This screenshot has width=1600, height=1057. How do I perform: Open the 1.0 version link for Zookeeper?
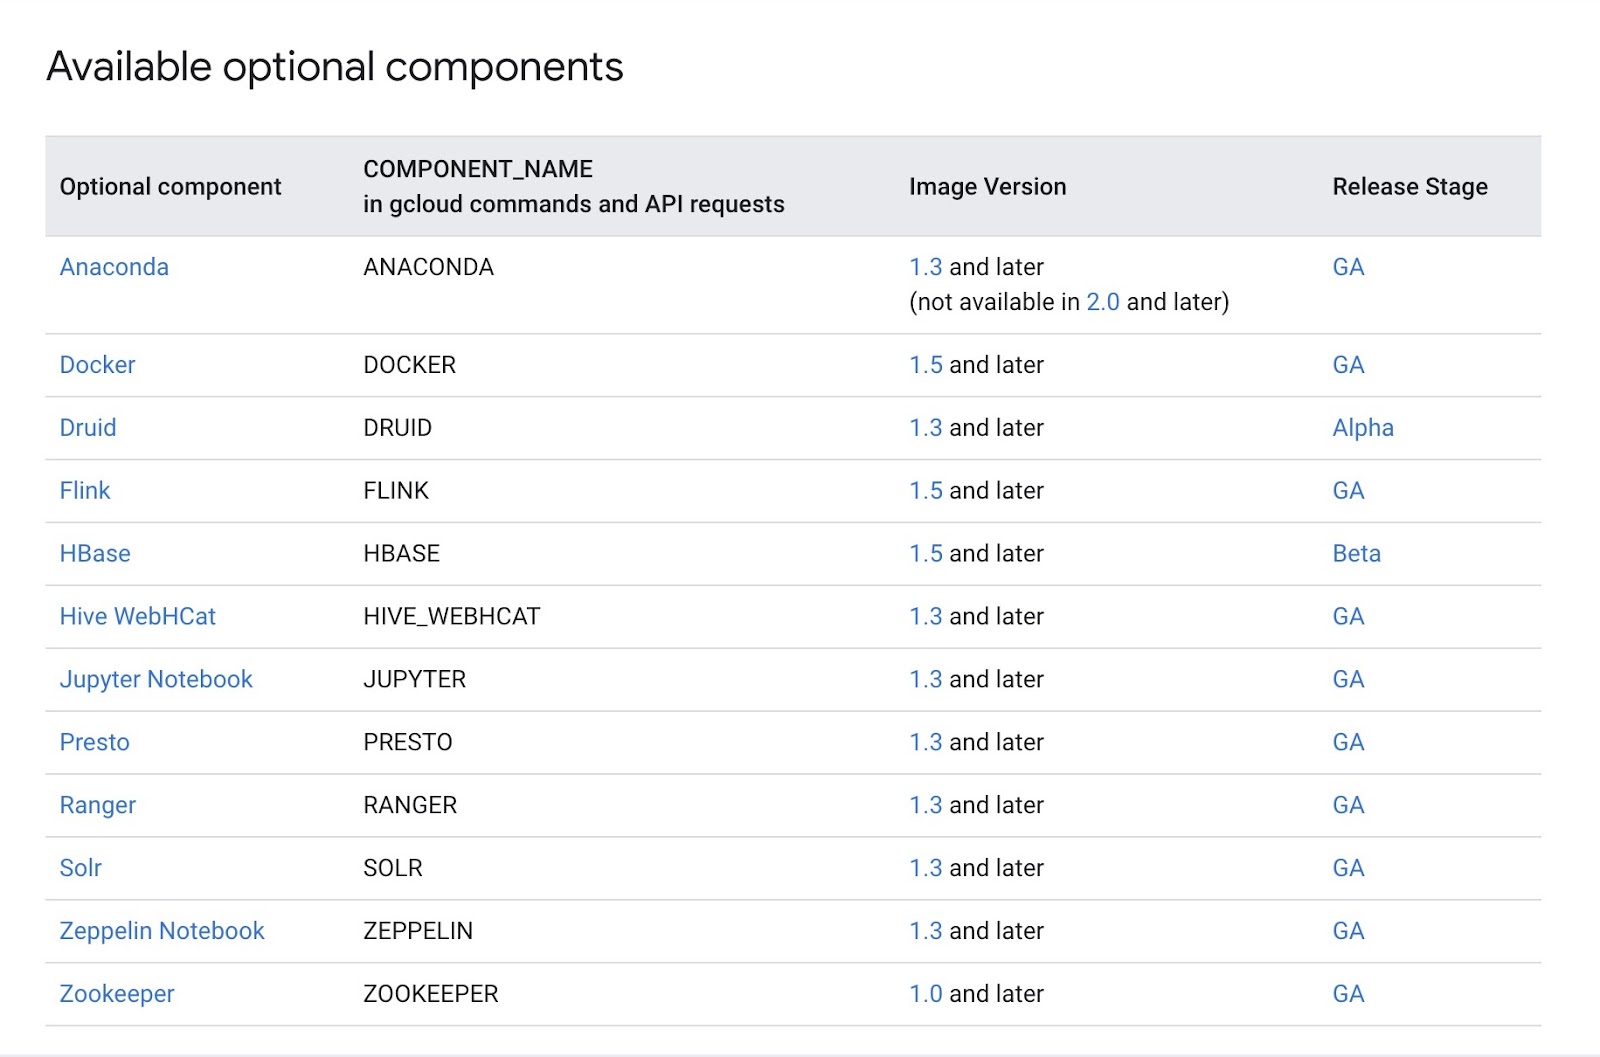(x=925, y=995)
